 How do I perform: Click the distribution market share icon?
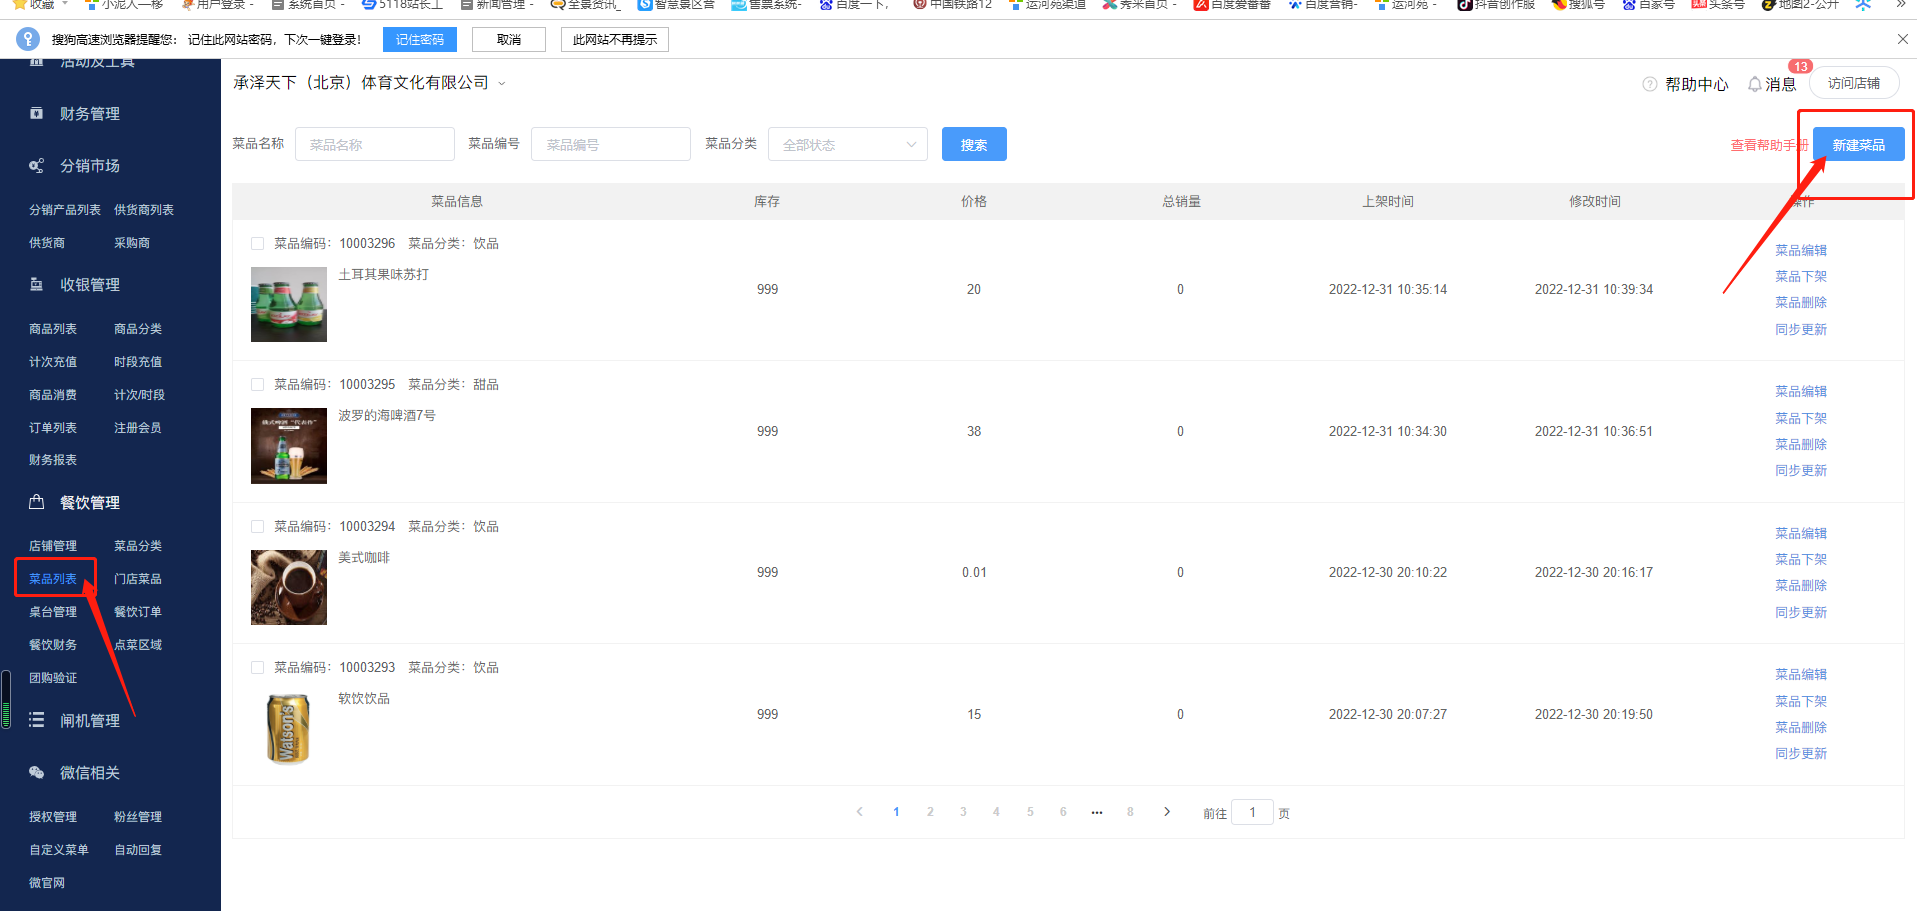pyautogui.click(x=36, y=166)
